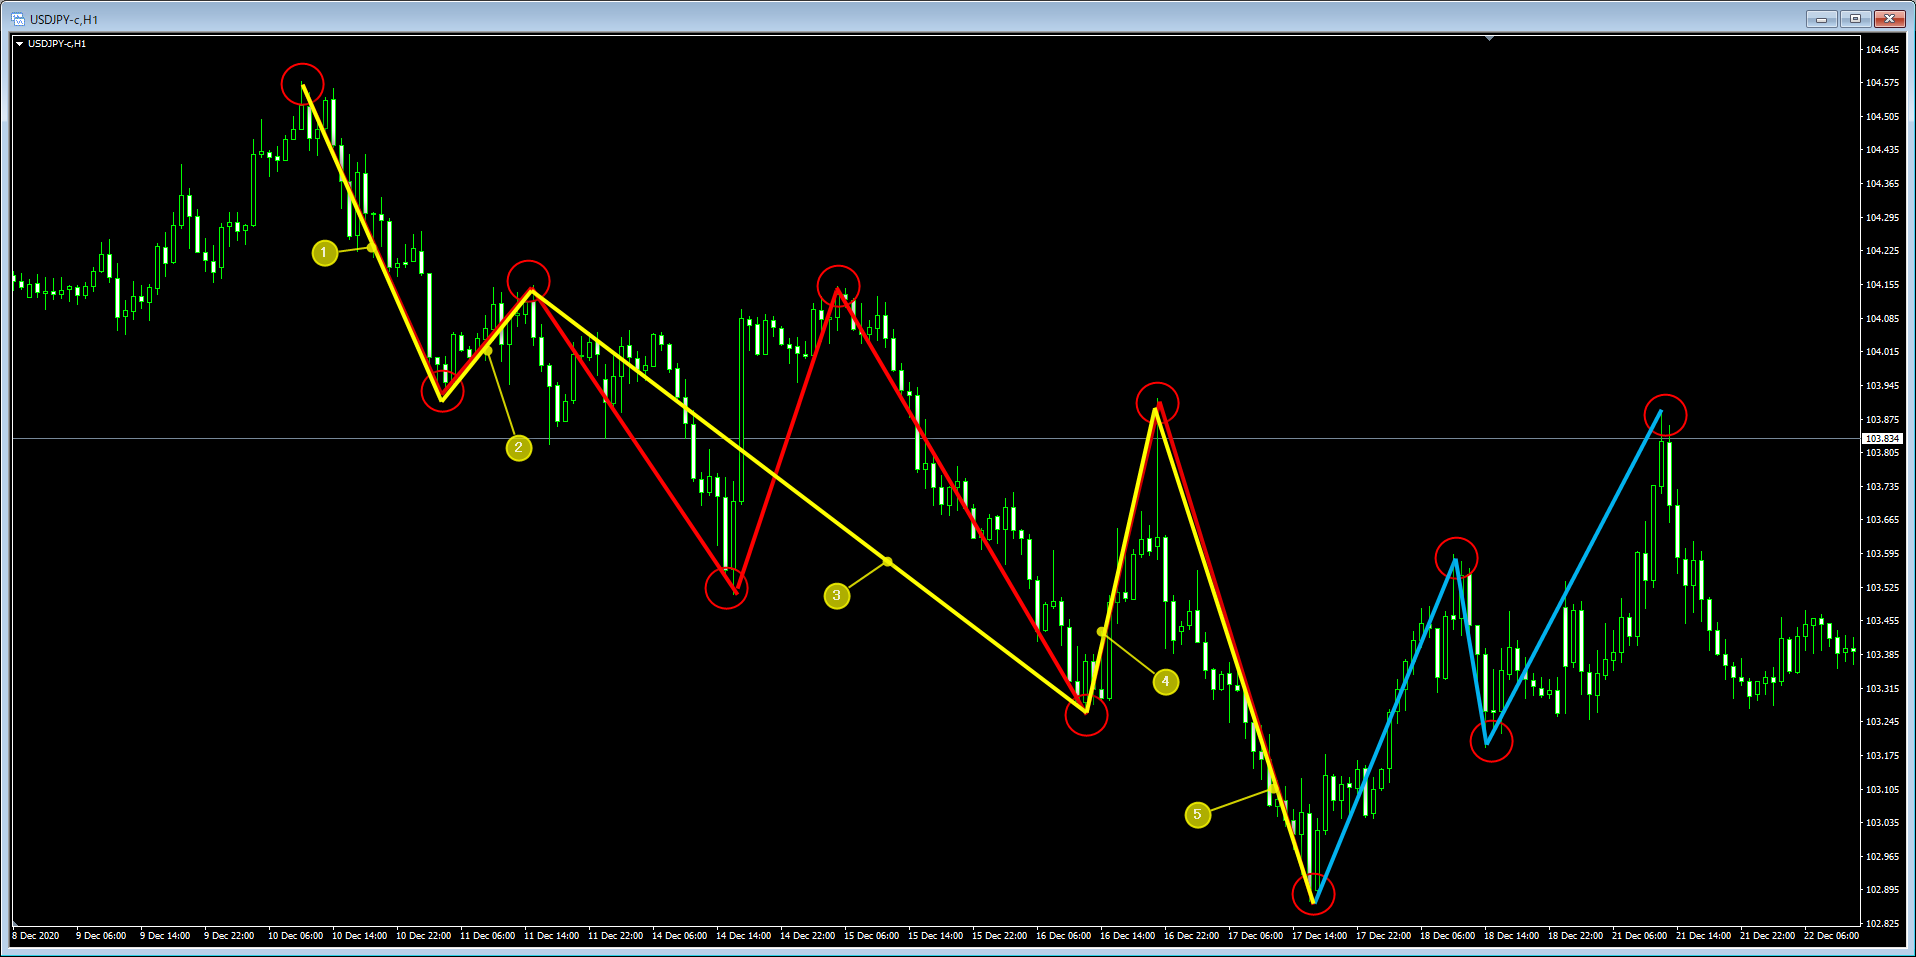Select the 104.435 price scale value
1916x957 pixels.
pos(1882,150)
